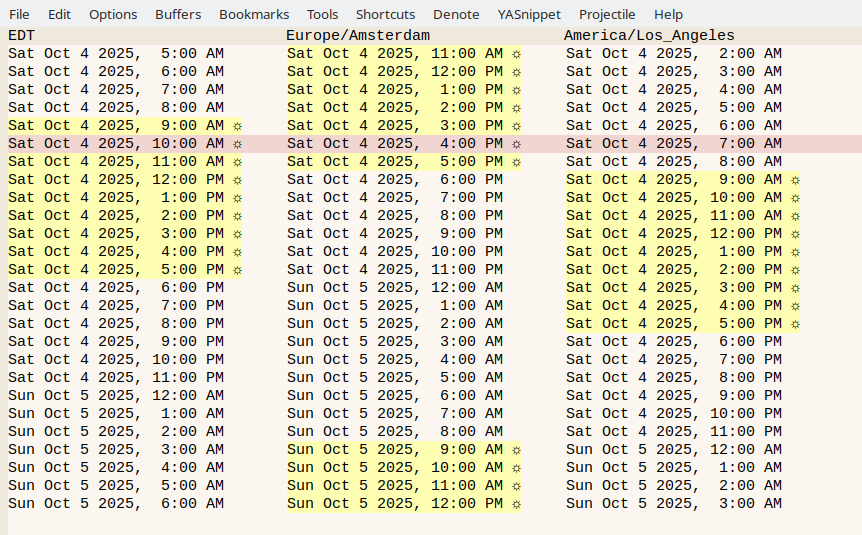
Task: Open the Shortcuts menu
Action: coord(385,14)
